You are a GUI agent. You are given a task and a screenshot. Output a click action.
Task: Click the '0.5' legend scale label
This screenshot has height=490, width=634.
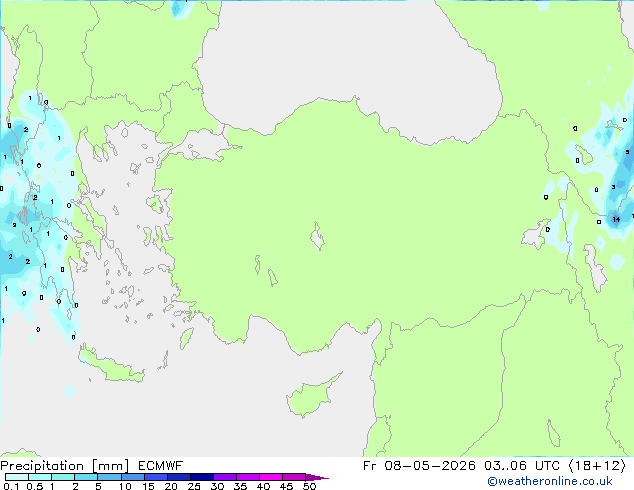coord(34,486)
